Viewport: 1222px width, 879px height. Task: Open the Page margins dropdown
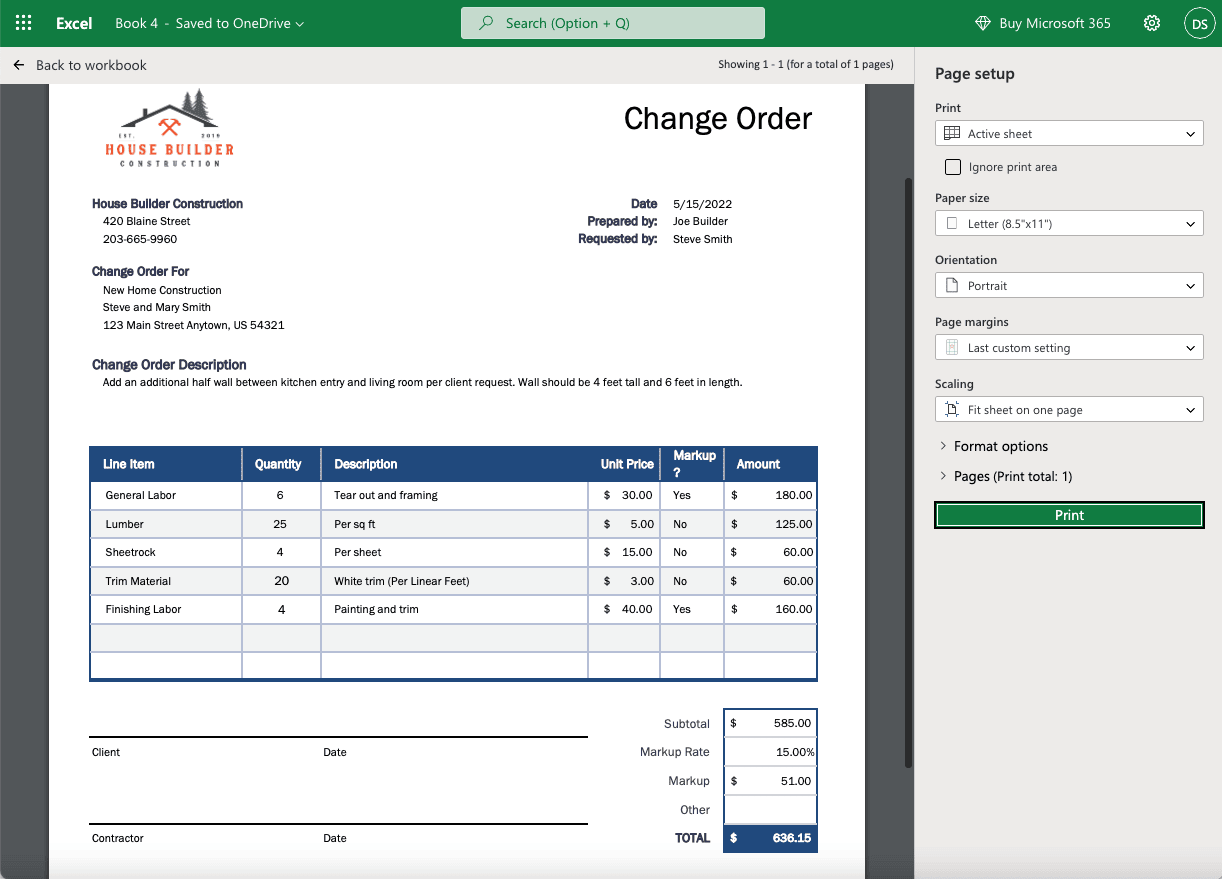(1069, 348)
